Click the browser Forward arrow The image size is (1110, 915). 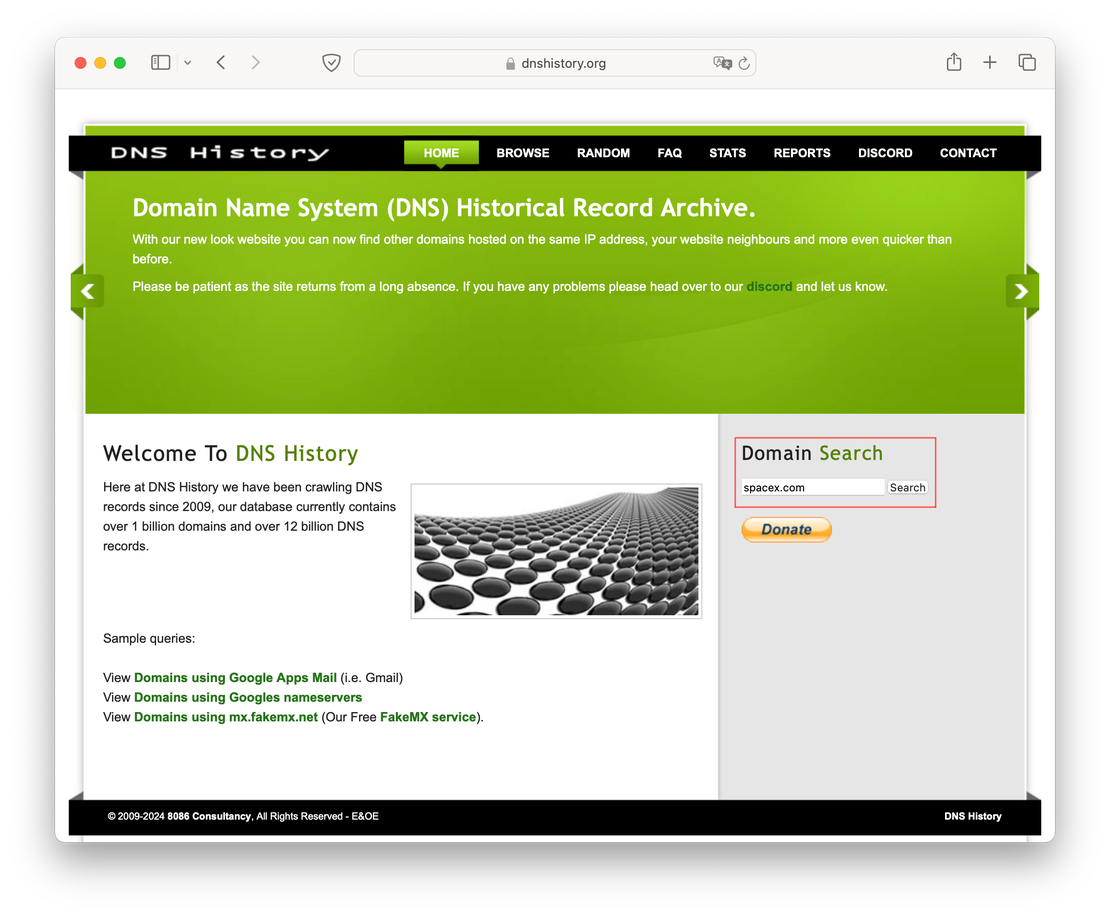pos(256,61)
